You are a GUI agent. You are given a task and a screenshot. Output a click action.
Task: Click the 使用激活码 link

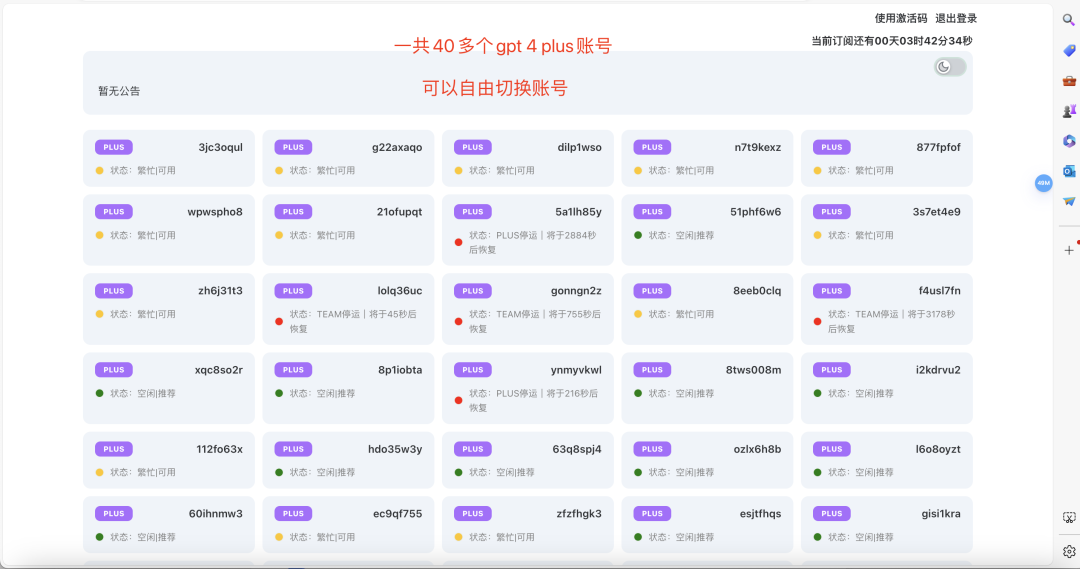click(x=900, y=19)
